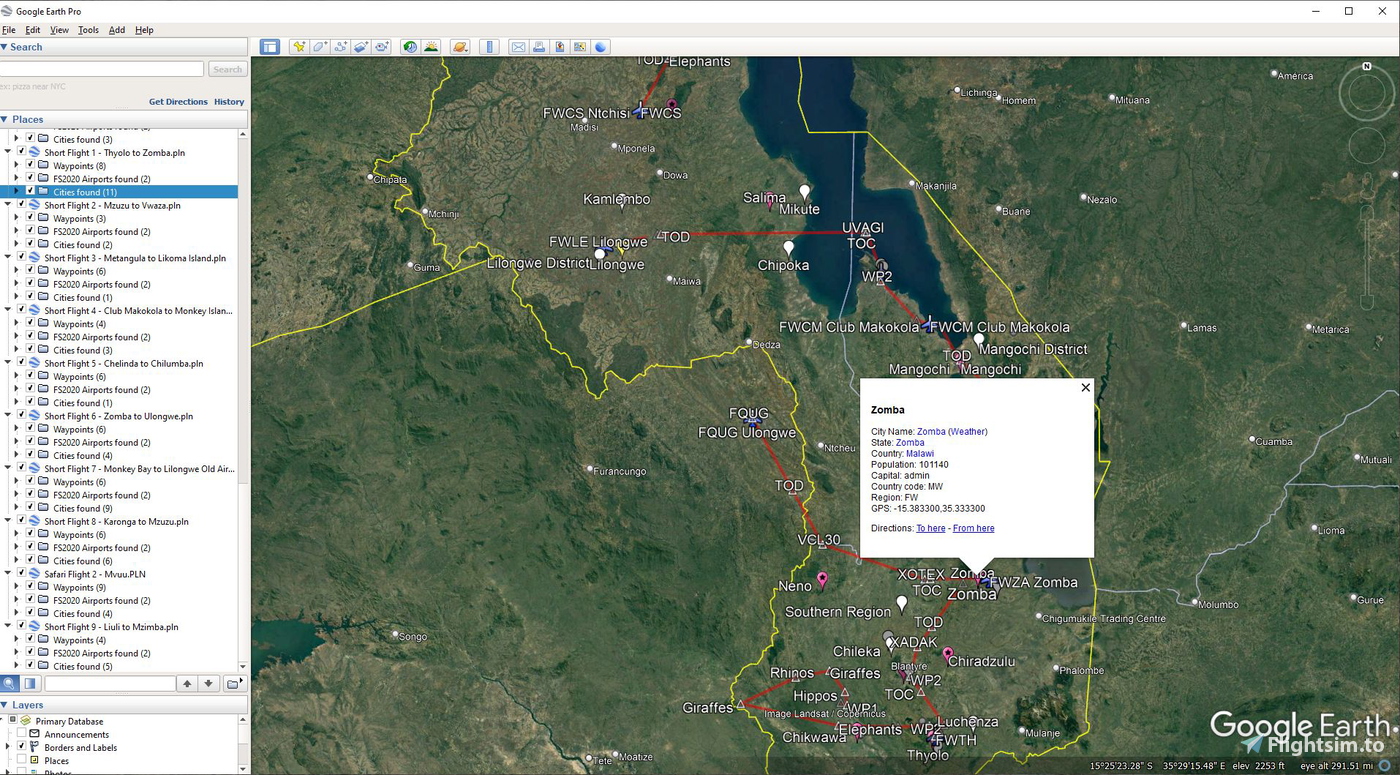
Task: Expand the selected Cities found (11) folder
Action: (x=16, y=191)
